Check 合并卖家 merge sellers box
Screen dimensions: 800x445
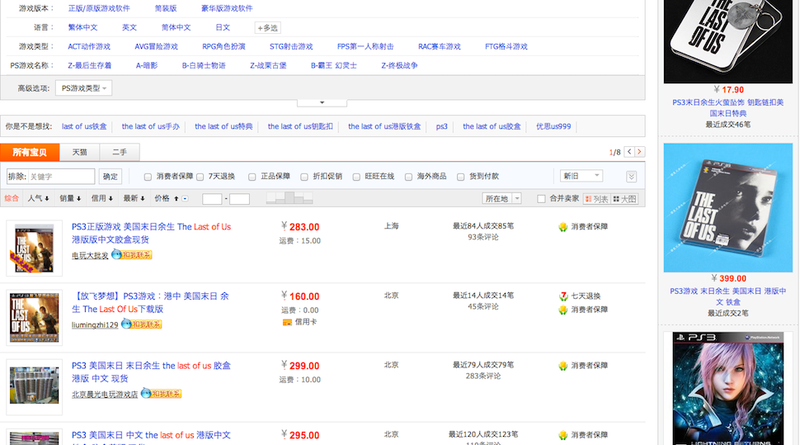541,199
